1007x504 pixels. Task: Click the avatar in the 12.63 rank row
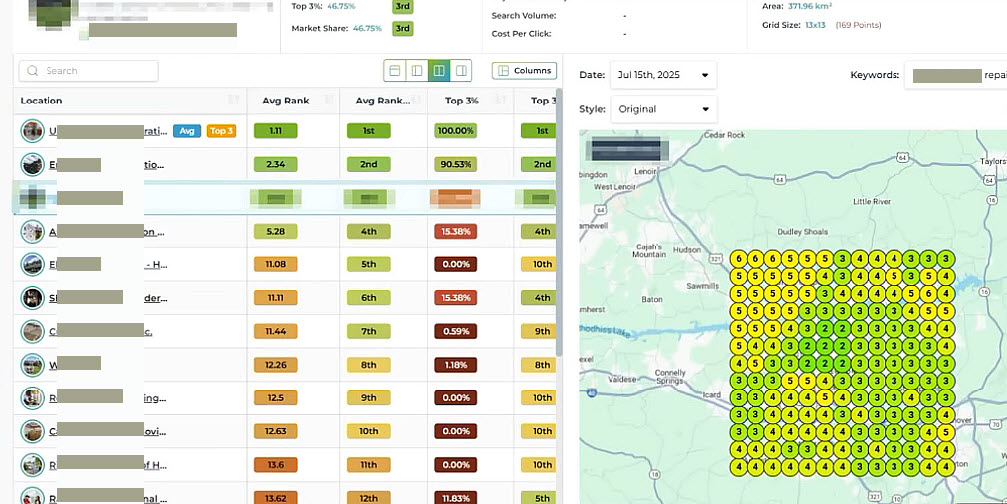click(x=32, y=431)
